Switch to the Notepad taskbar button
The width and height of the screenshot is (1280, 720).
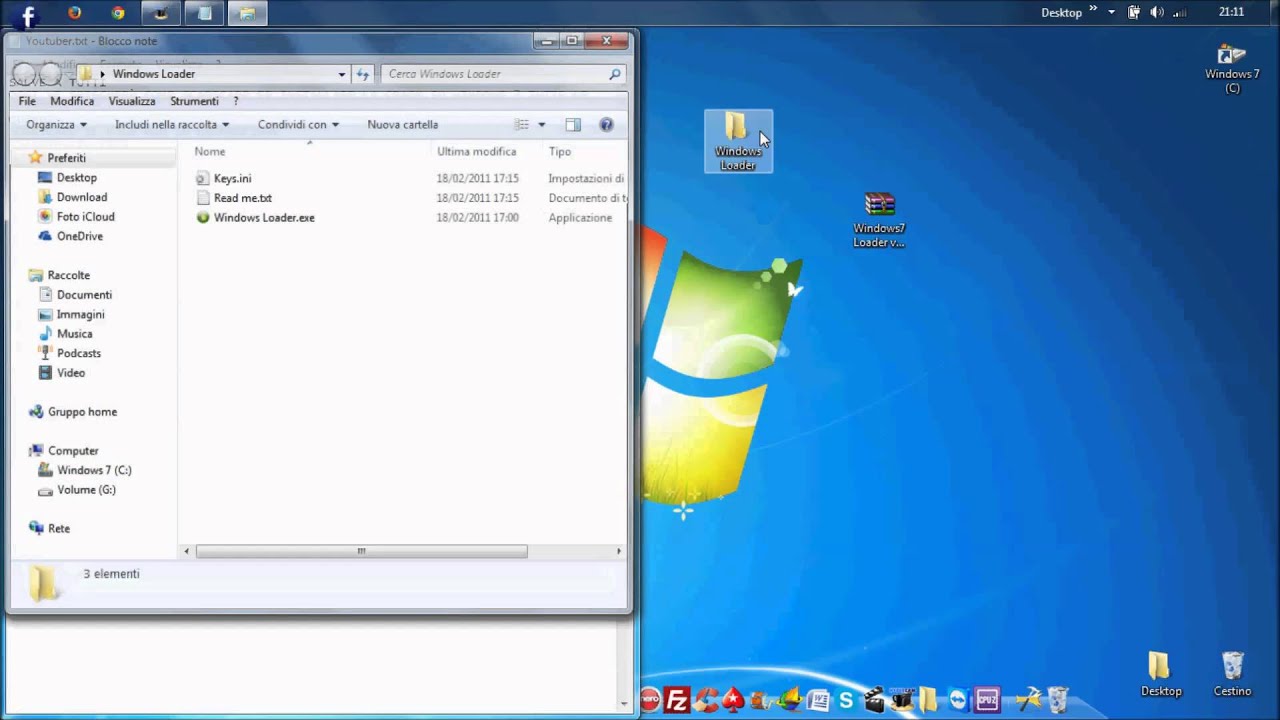coord(204,13)
